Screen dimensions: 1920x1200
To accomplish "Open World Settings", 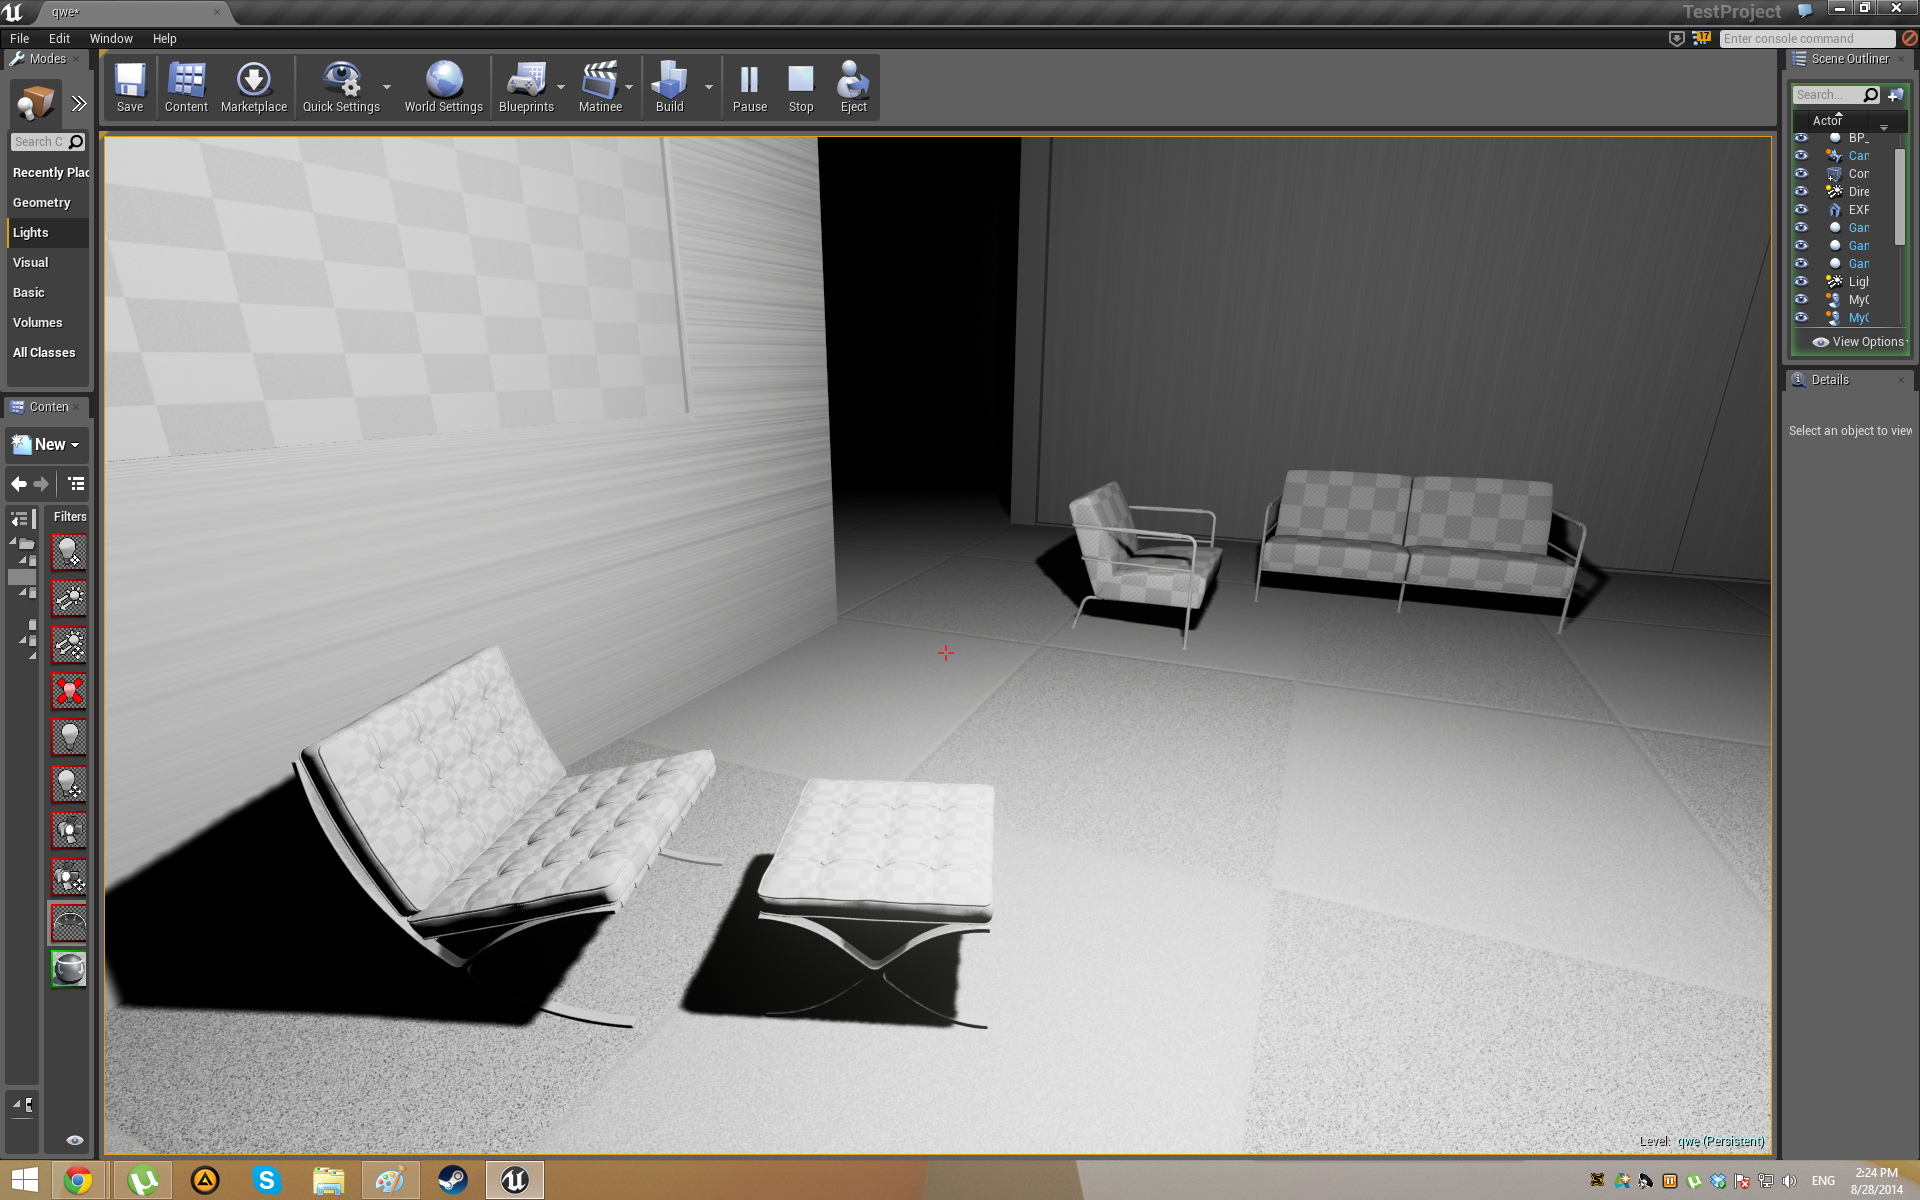I will click(443, 88).
